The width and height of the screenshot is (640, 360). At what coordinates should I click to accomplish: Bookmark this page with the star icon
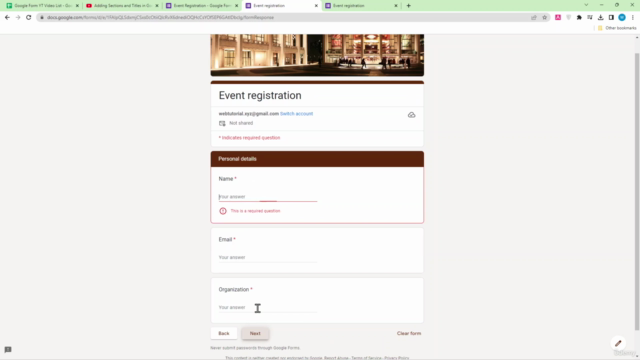(544, 18)
